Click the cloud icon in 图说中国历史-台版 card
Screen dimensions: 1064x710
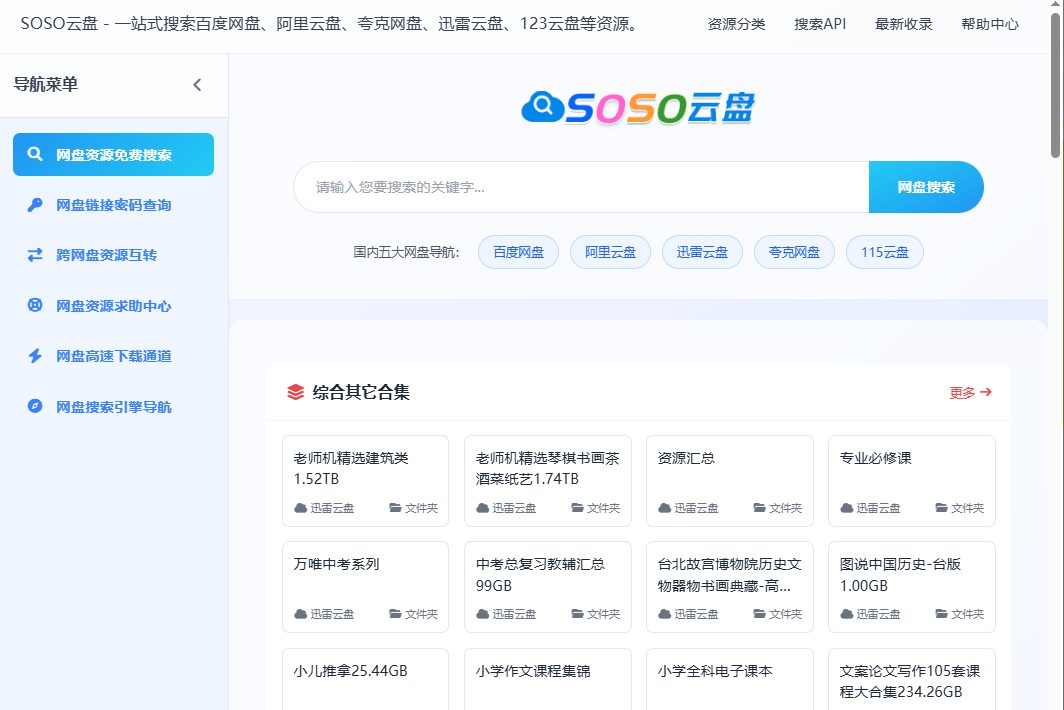tap(846, 614)
